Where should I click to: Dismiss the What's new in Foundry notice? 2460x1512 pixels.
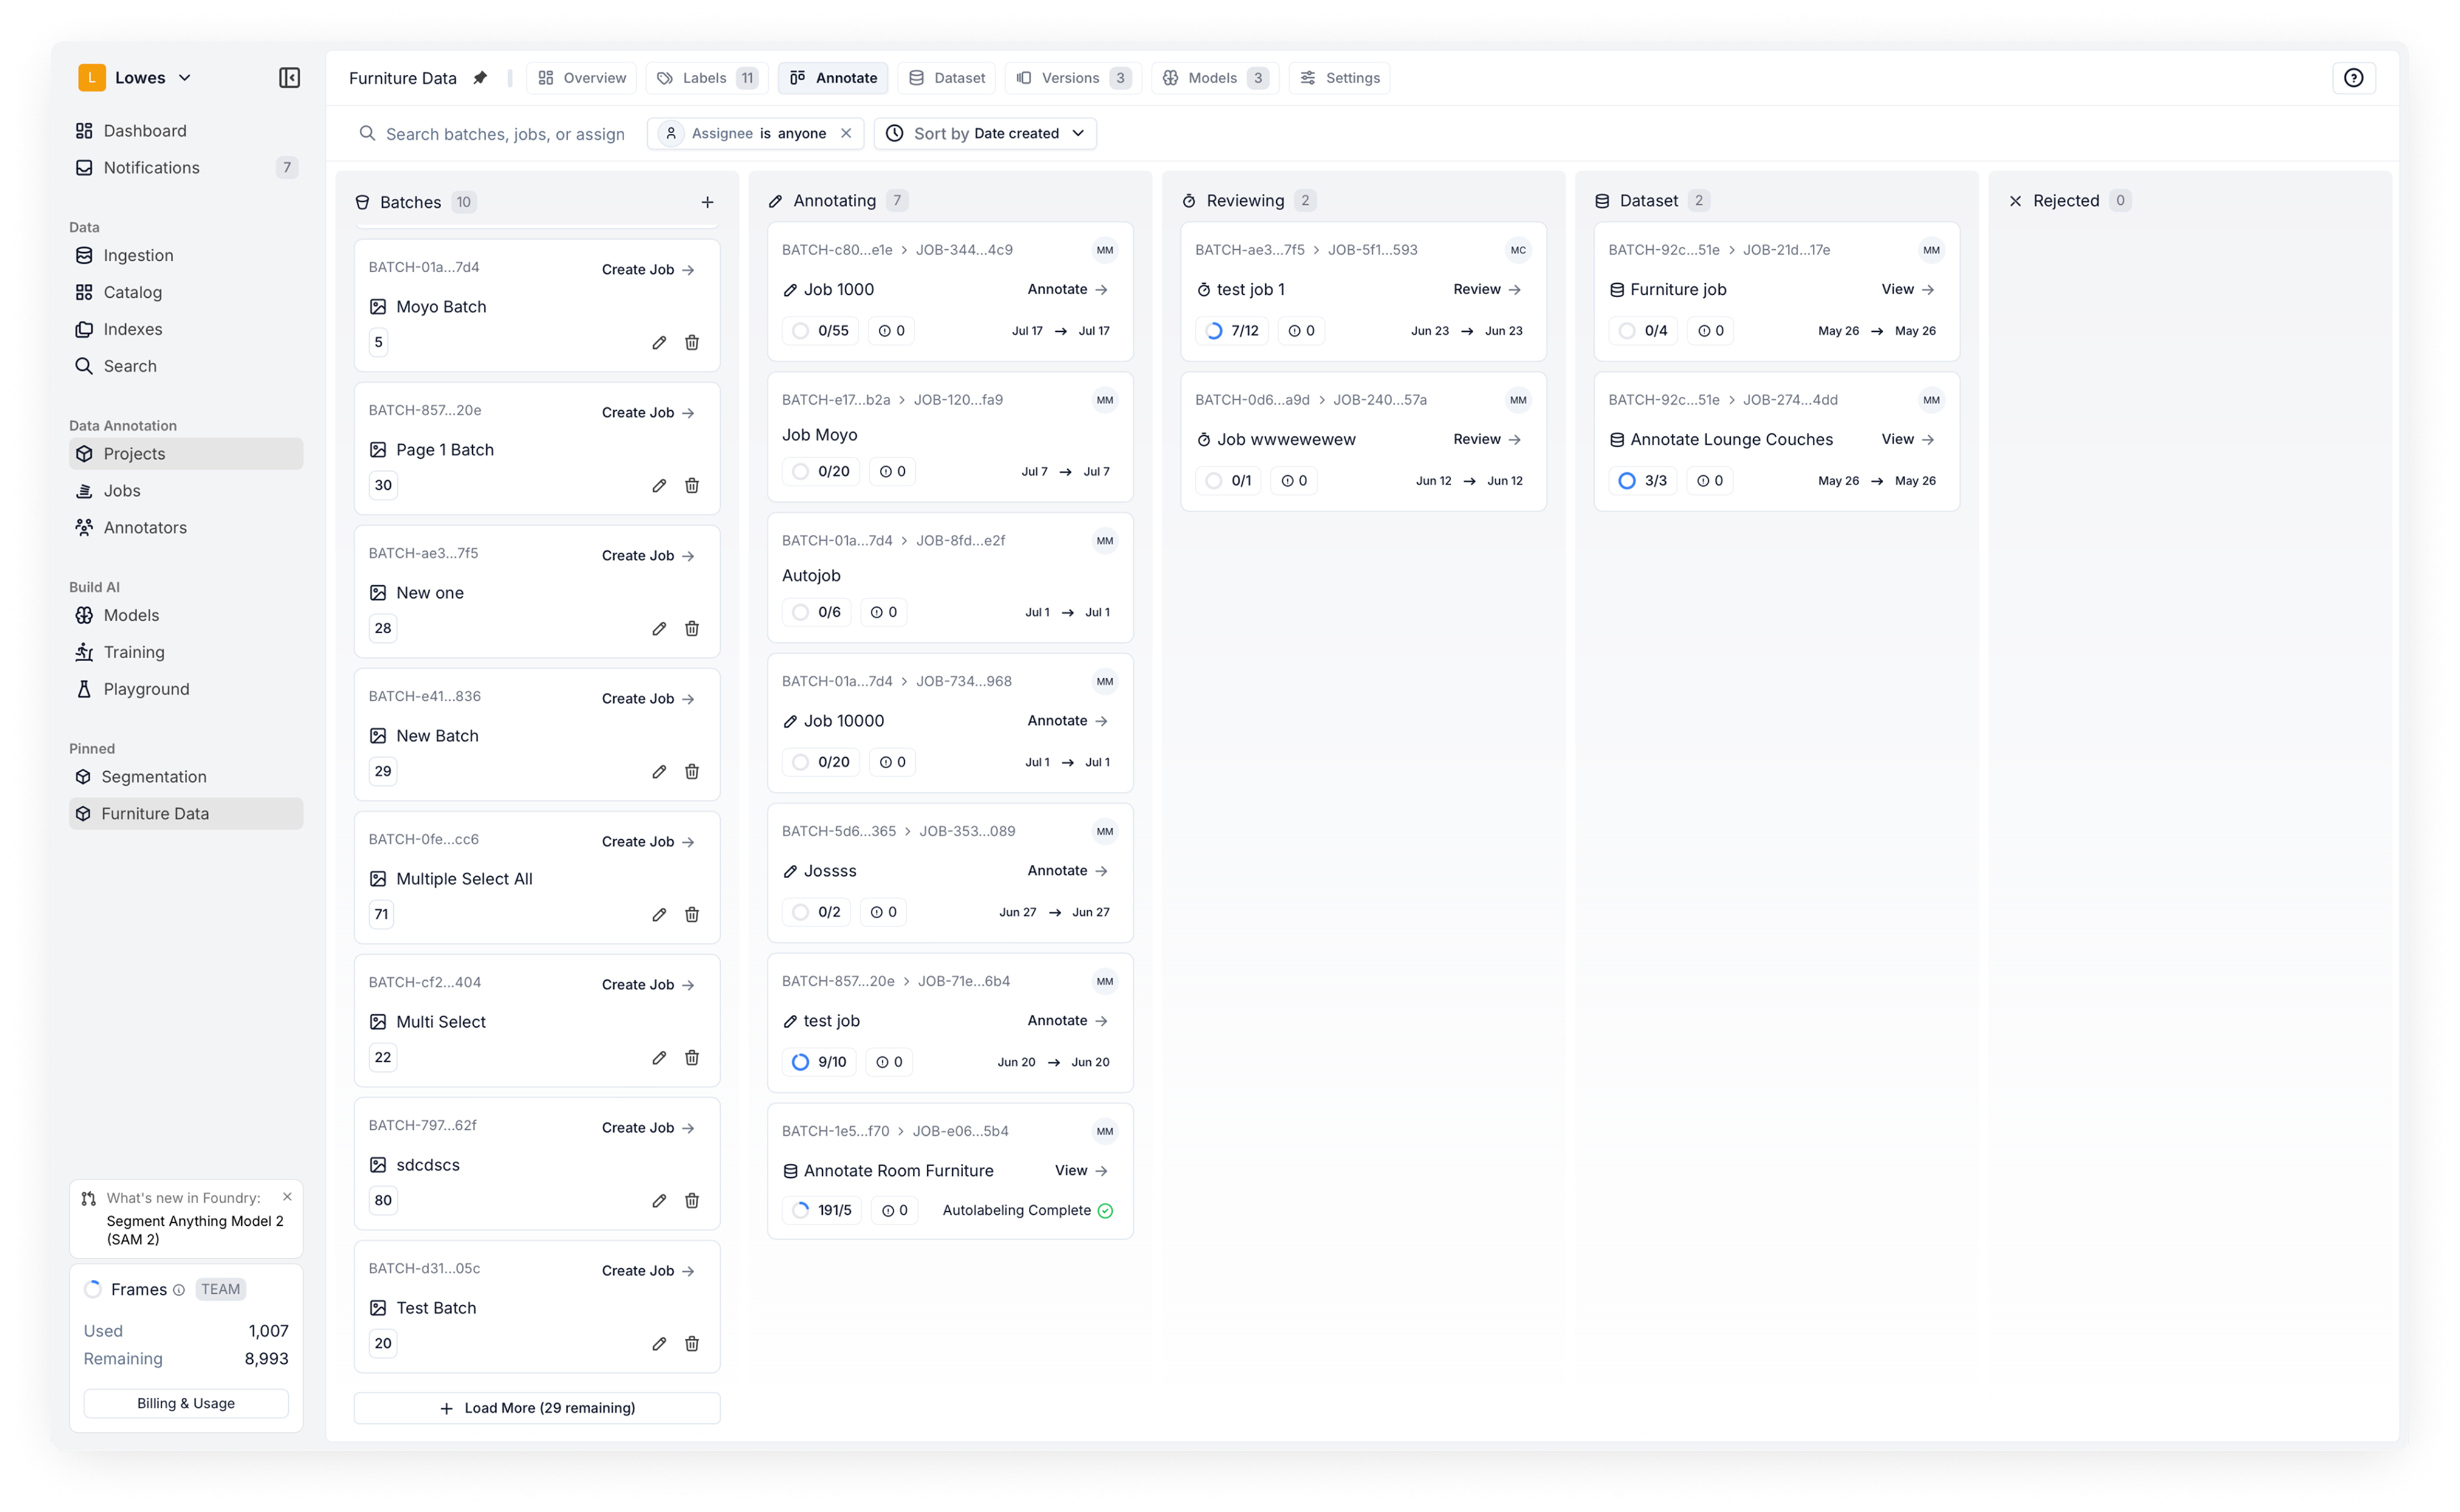pyautogui.click(x=287, y=1197)
